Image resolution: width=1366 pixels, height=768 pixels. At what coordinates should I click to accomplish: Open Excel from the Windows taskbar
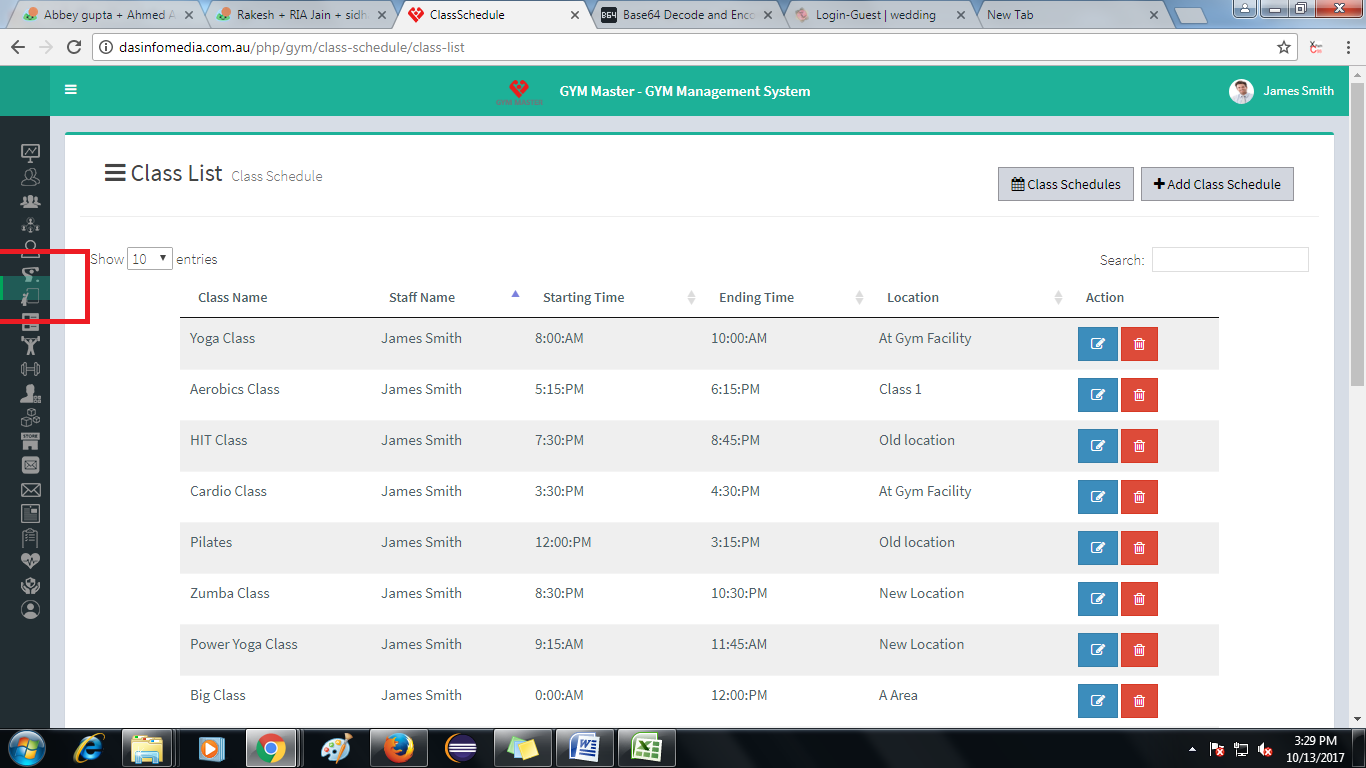[646, 748]
